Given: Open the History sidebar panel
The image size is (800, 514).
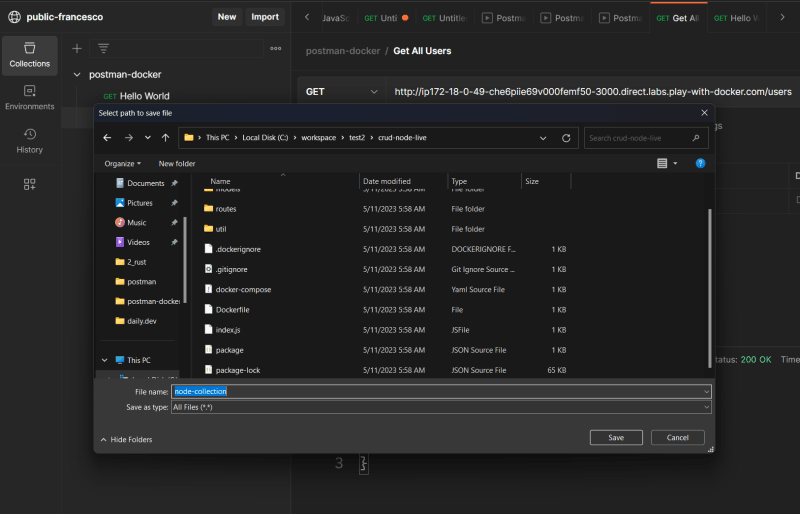Looking at the screenshot, I should [29, 140].
